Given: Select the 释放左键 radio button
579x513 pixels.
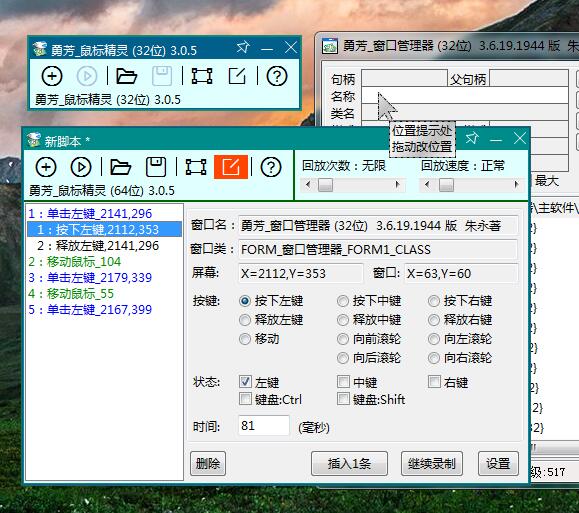Looking at the screenshot, I should tap(245, 320).
